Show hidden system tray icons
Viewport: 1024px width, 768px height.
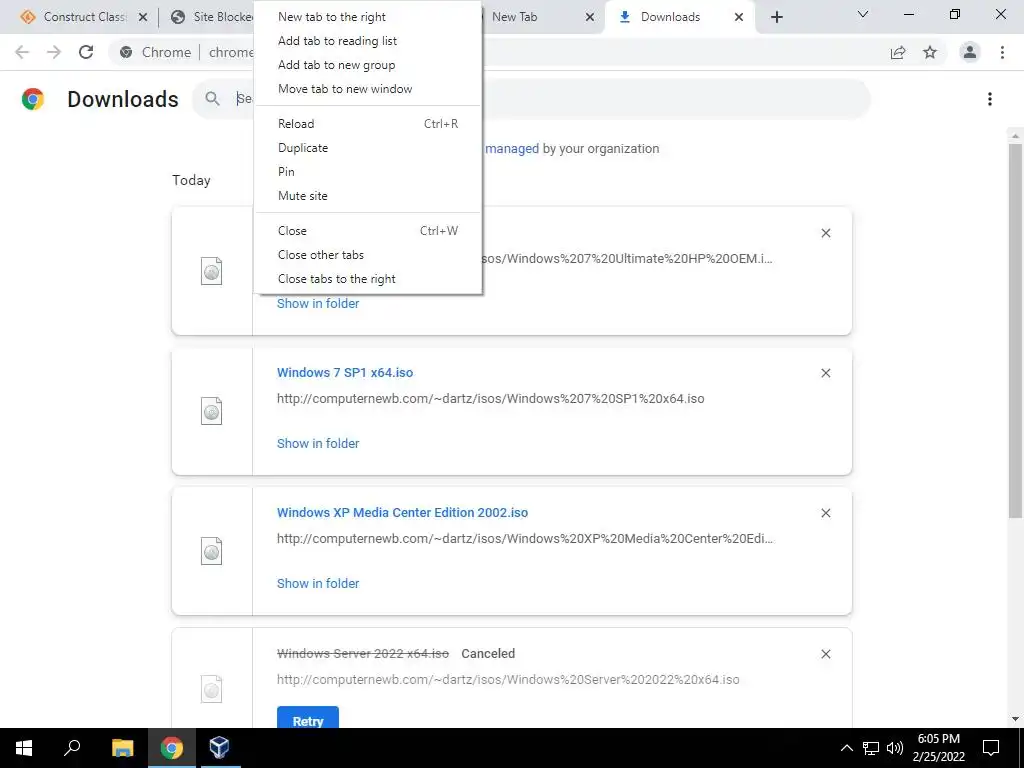[846, 748]
